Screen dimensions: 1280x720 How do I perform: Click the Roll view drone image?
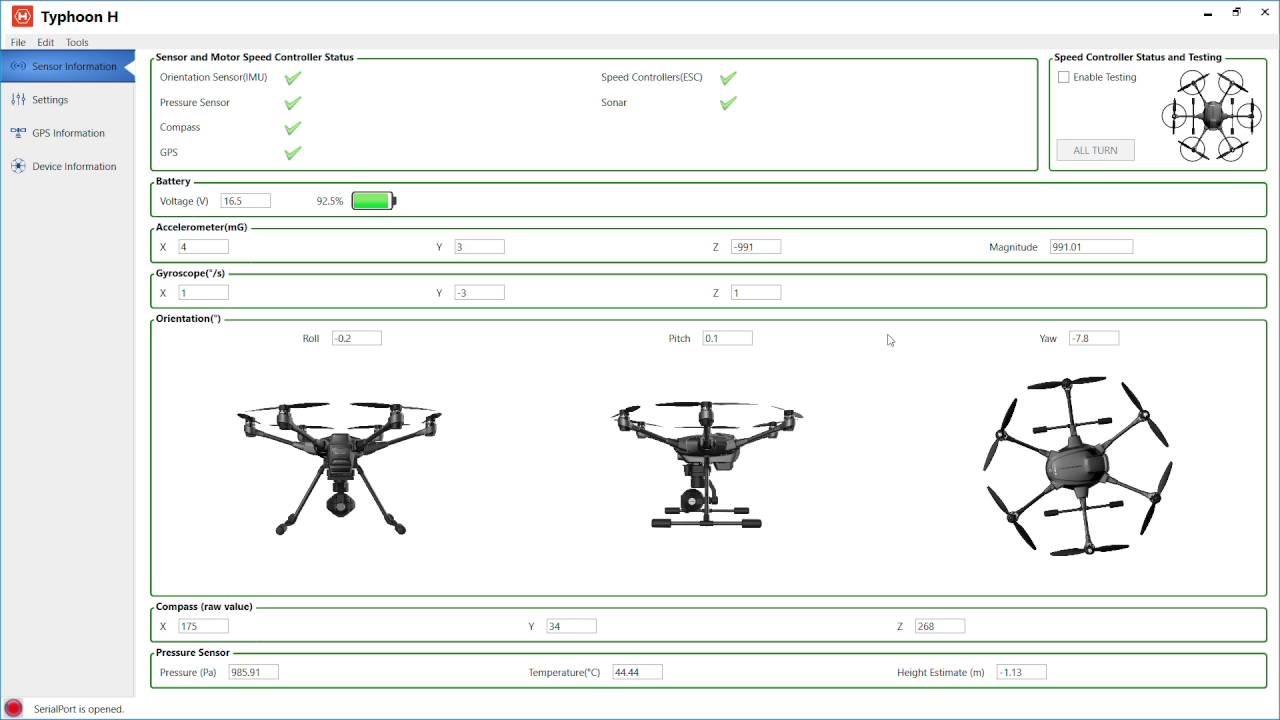(x=340, y=468)
